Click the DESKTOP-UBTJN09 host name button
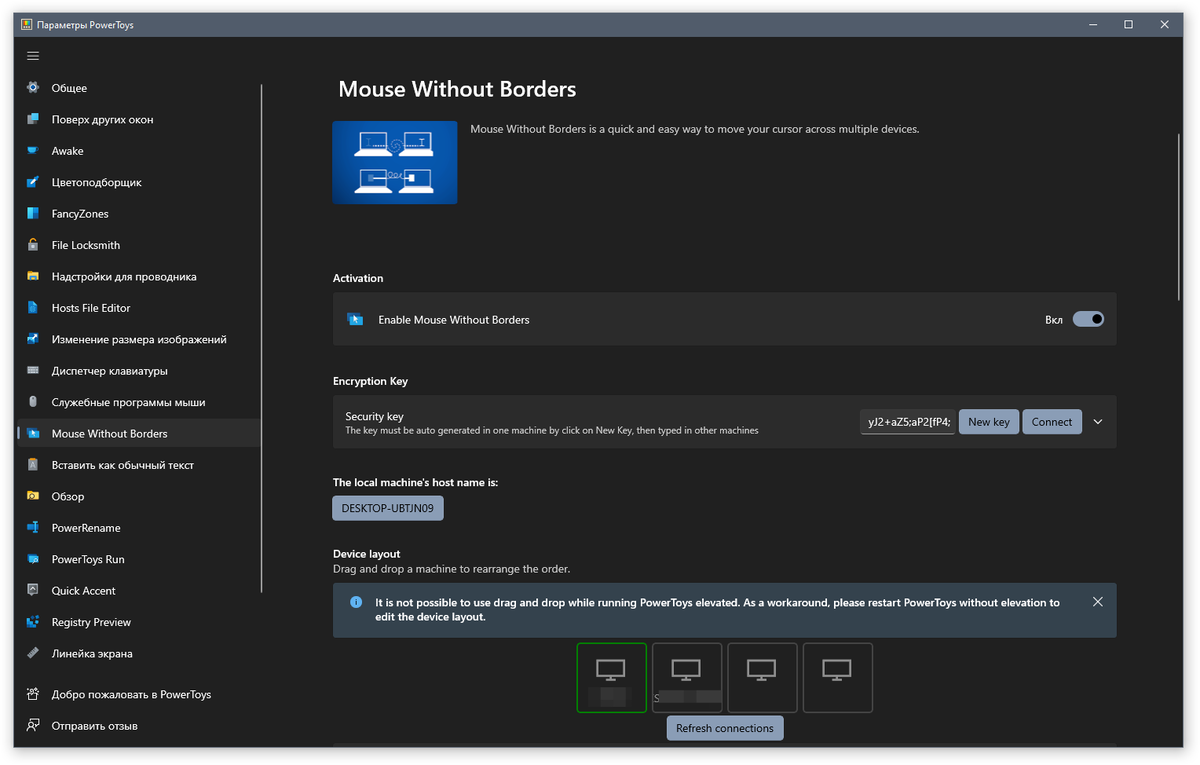 [x=388, y=508]
